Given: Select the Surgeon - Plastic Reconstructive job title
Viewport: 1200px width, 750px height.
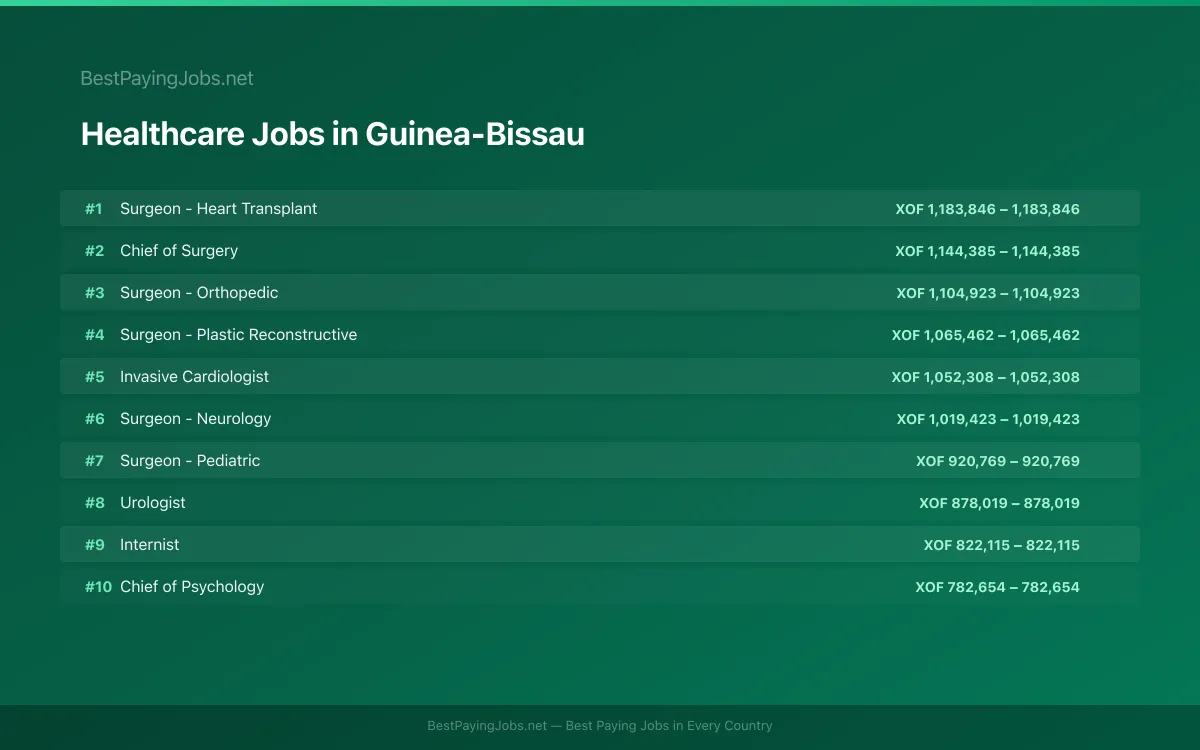Looking at the screenshot, I should point(238,335).
